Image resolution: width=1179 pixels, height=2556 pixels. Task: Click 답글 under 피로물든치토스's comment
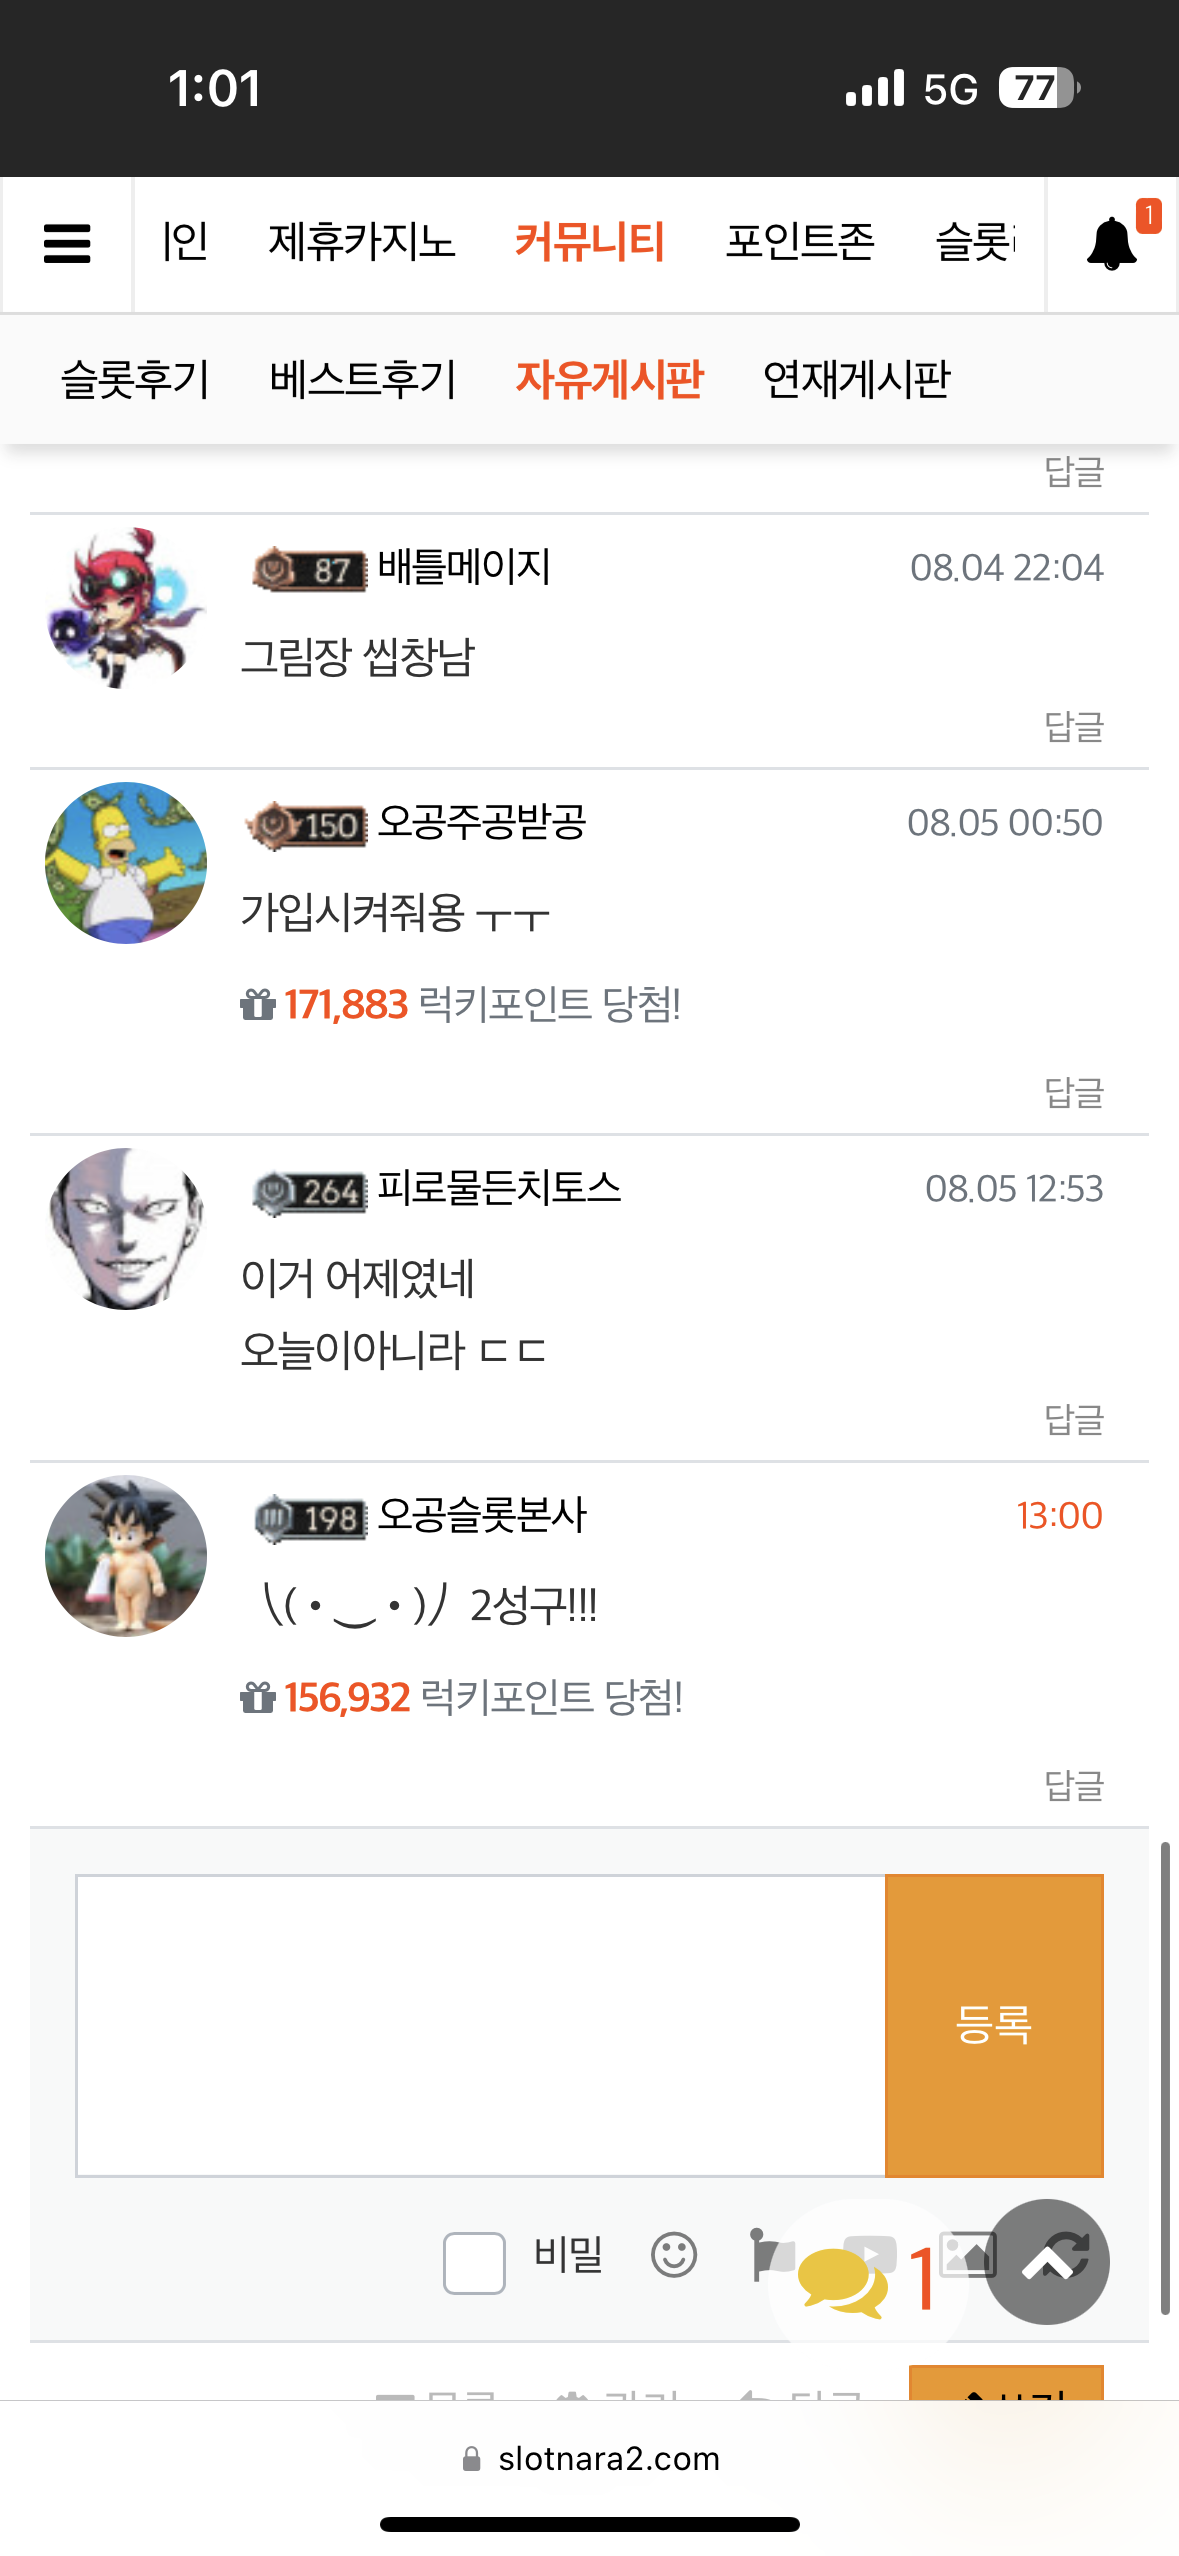[x=1074, y=1419]
